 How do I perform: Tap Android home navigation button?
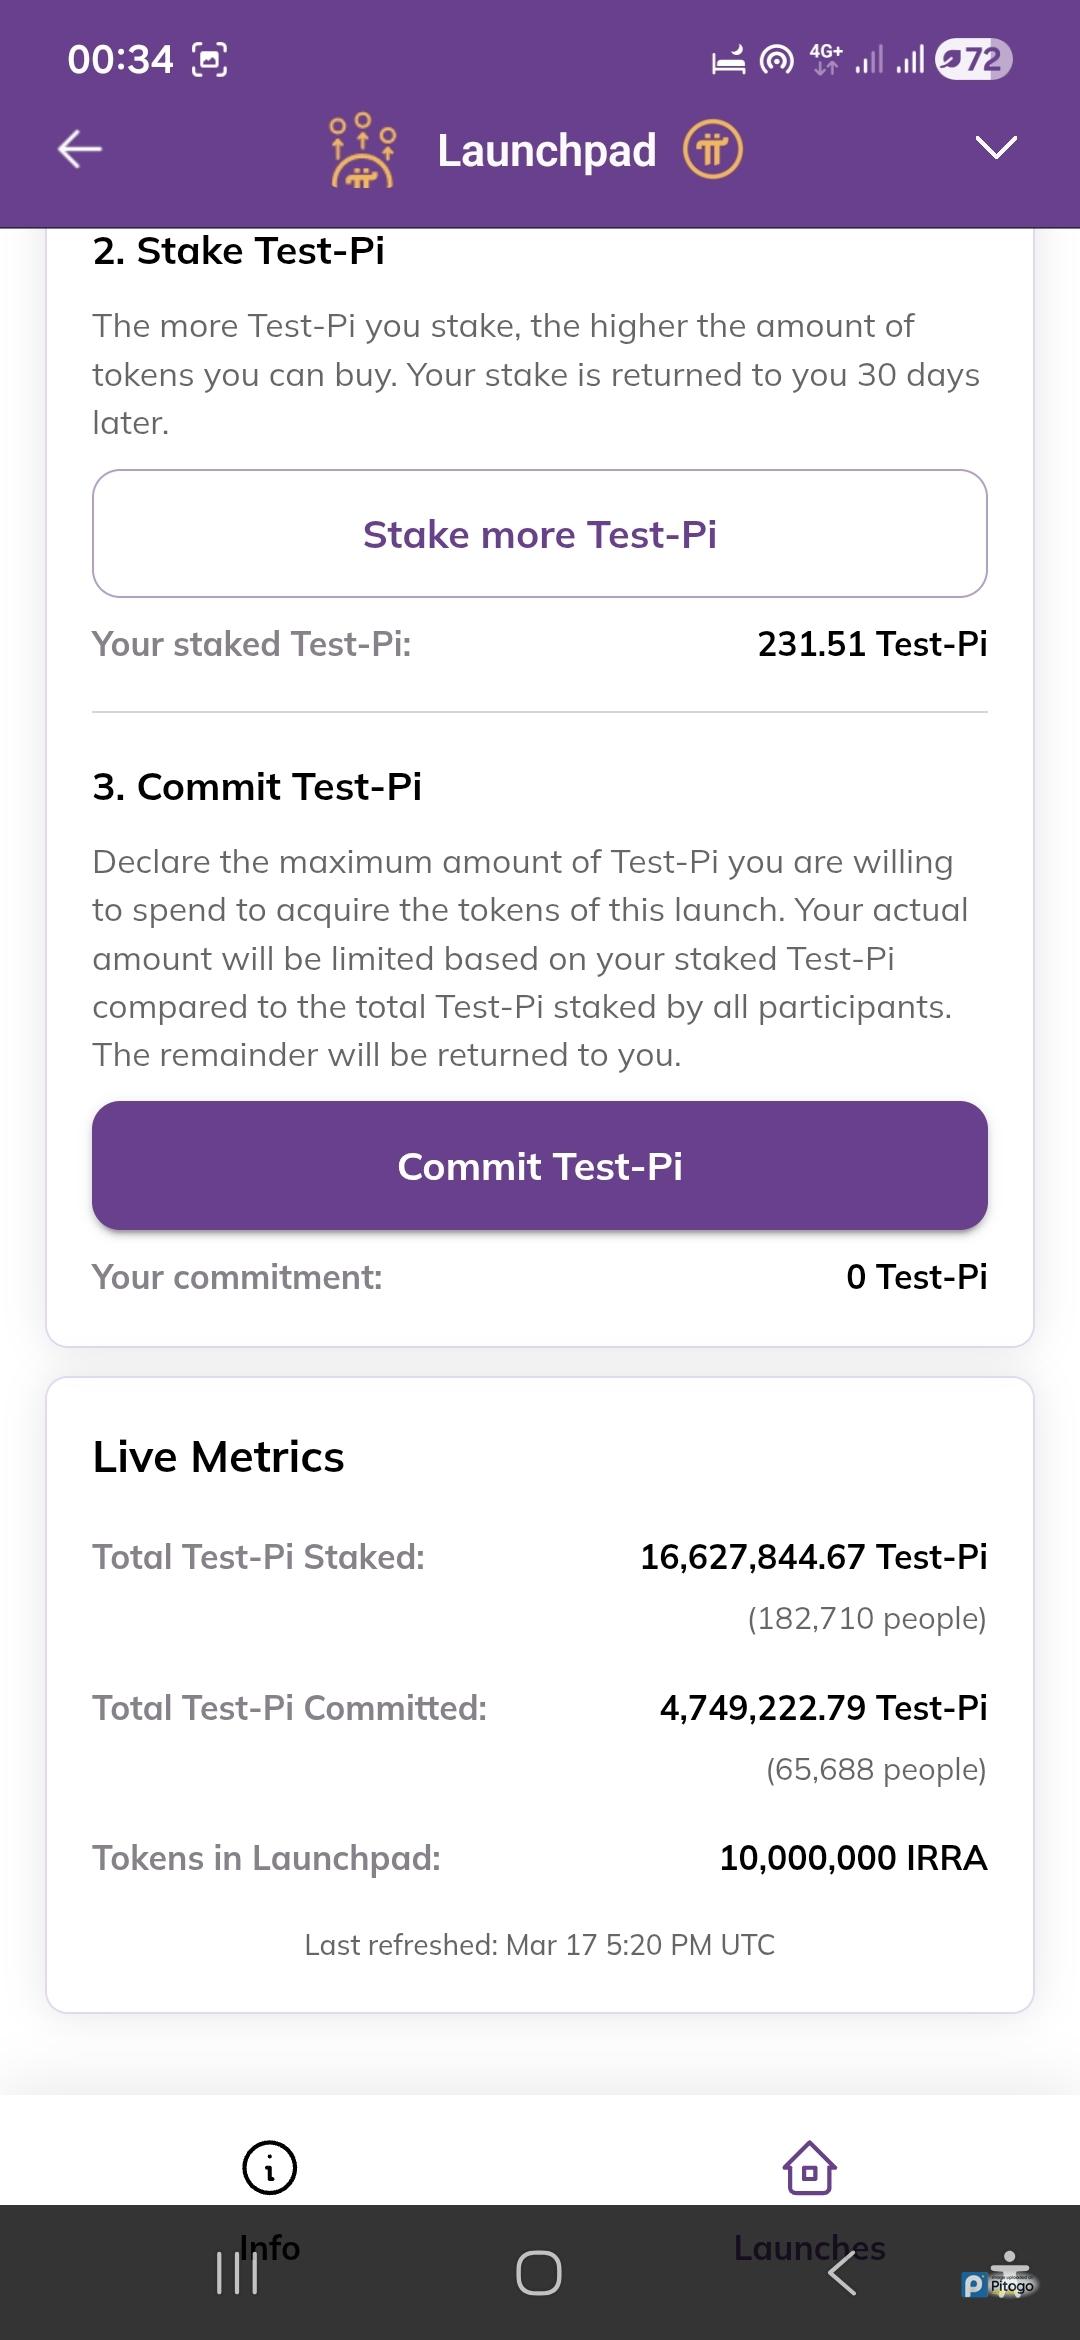pyautogui.click(x=539, y=2273)
